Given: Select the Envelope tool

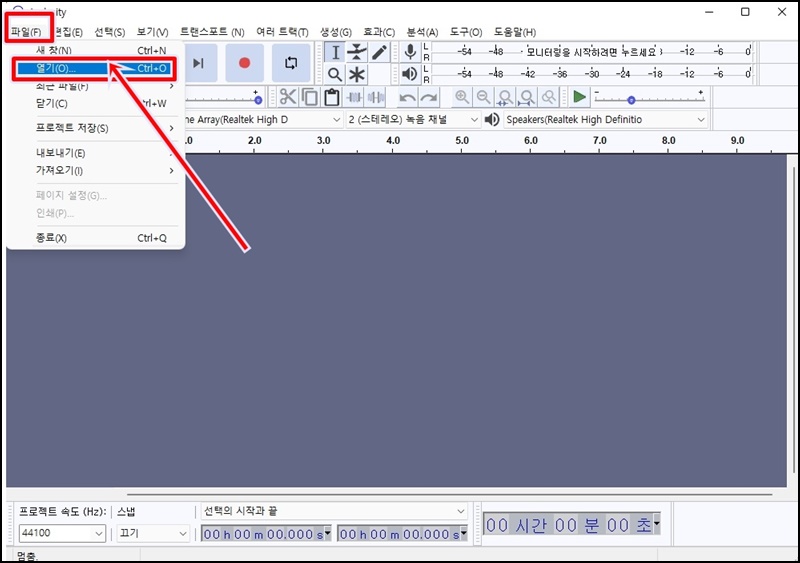Looking at the screenshot, I should 357,52.
